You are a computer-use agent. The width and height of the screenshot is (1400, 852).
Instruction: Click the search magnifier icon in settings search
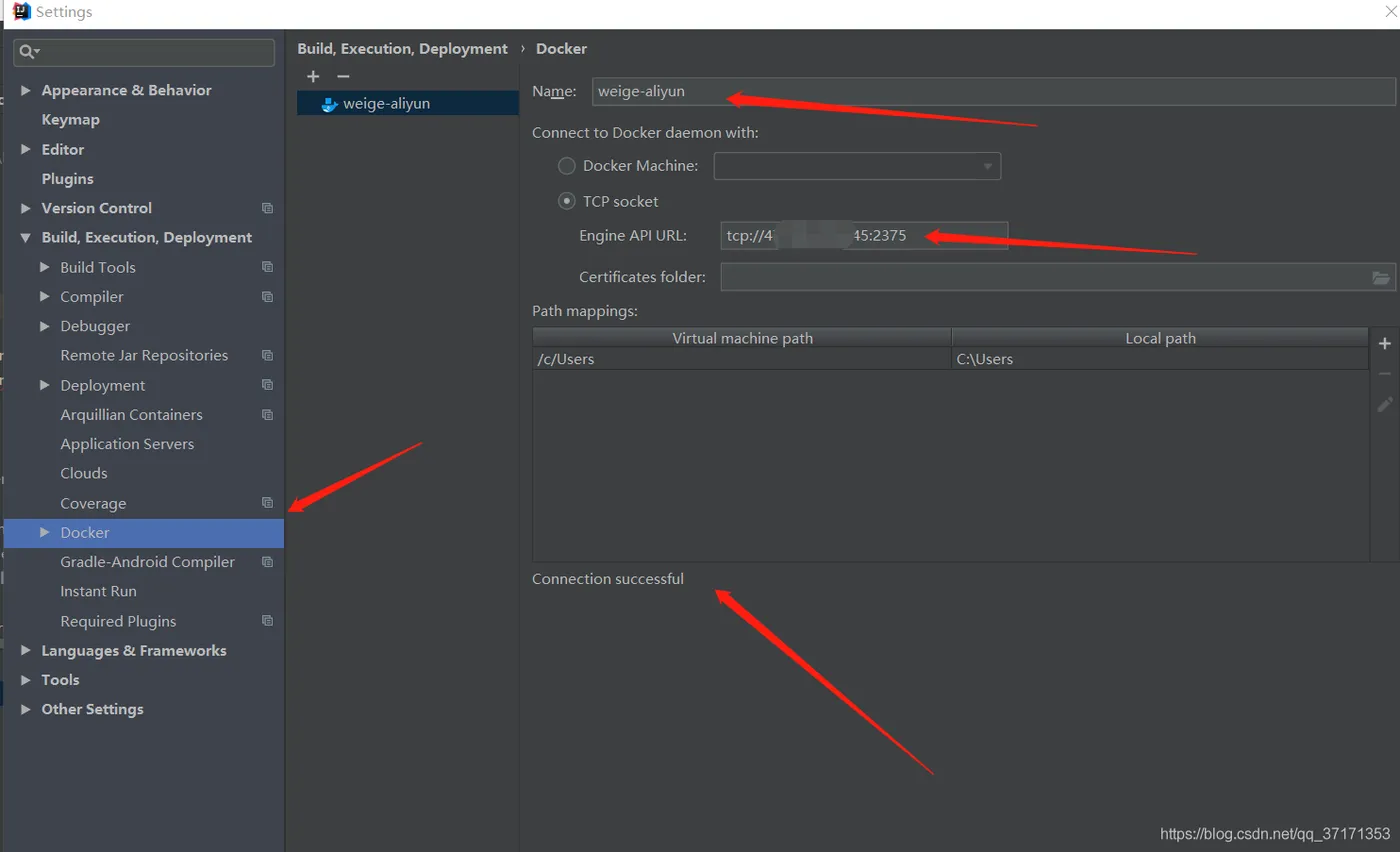pos(29,52)
